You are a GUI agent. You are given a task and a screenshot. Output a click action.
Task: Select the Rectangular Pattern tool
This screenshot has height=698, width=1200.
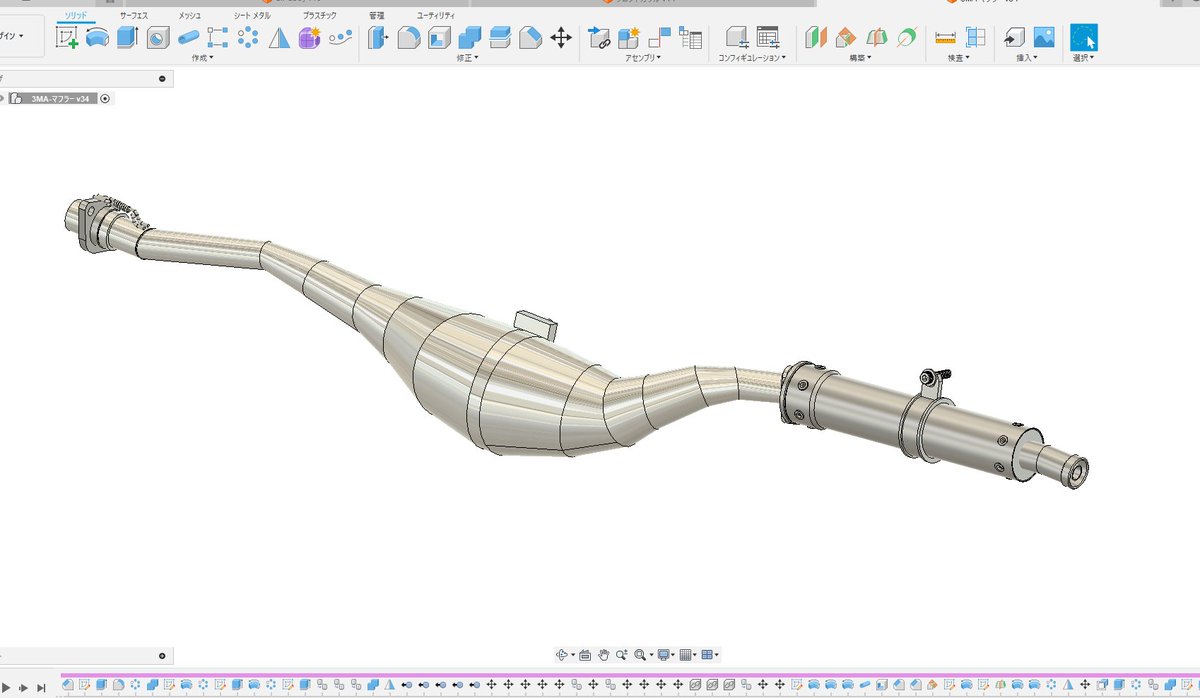tap(218, 38)
